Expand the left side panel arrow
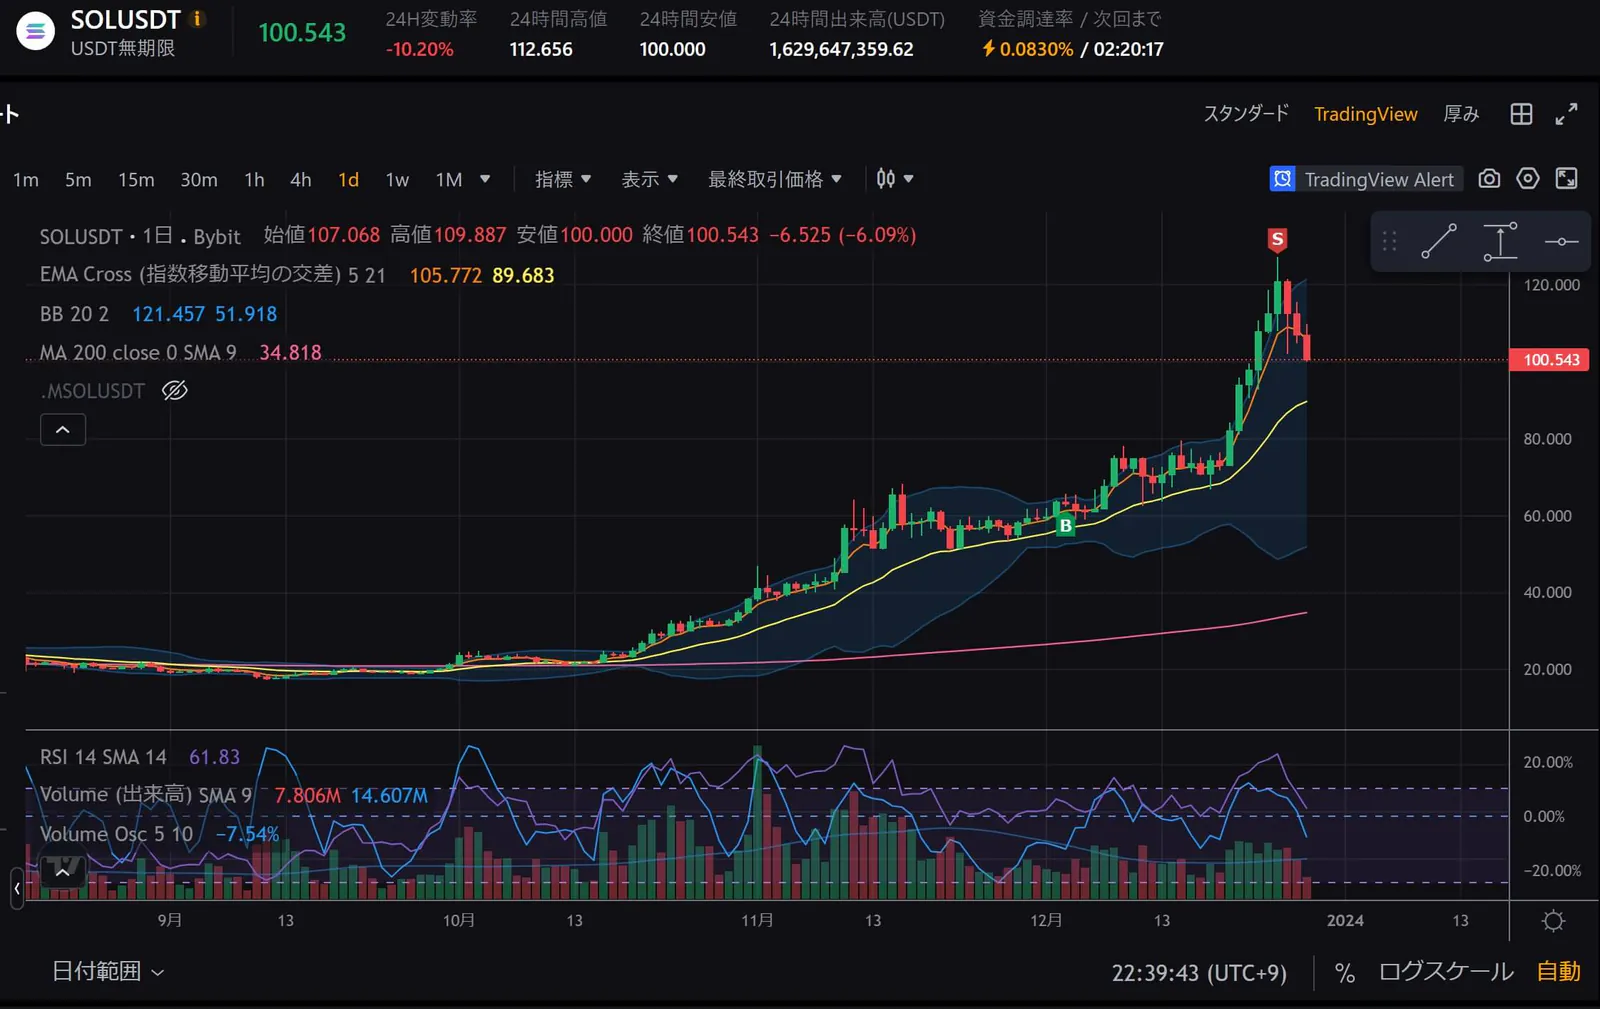 [17, 888]
